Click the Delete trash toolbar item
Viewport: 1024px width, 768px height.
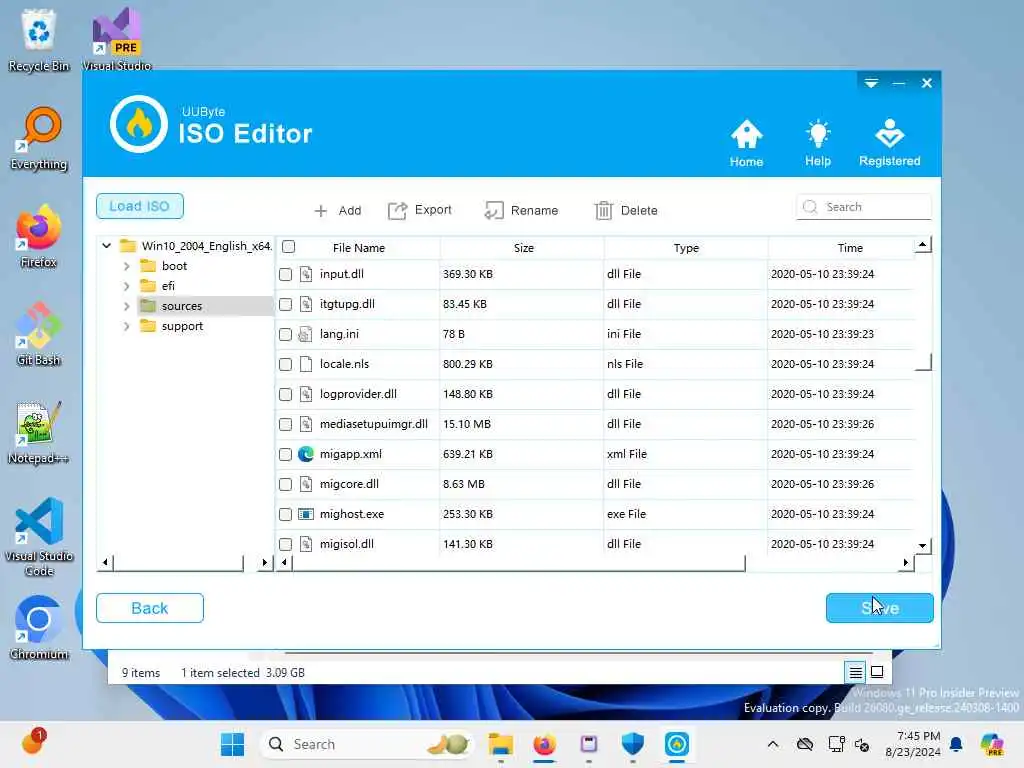click(x=626, y=210)
